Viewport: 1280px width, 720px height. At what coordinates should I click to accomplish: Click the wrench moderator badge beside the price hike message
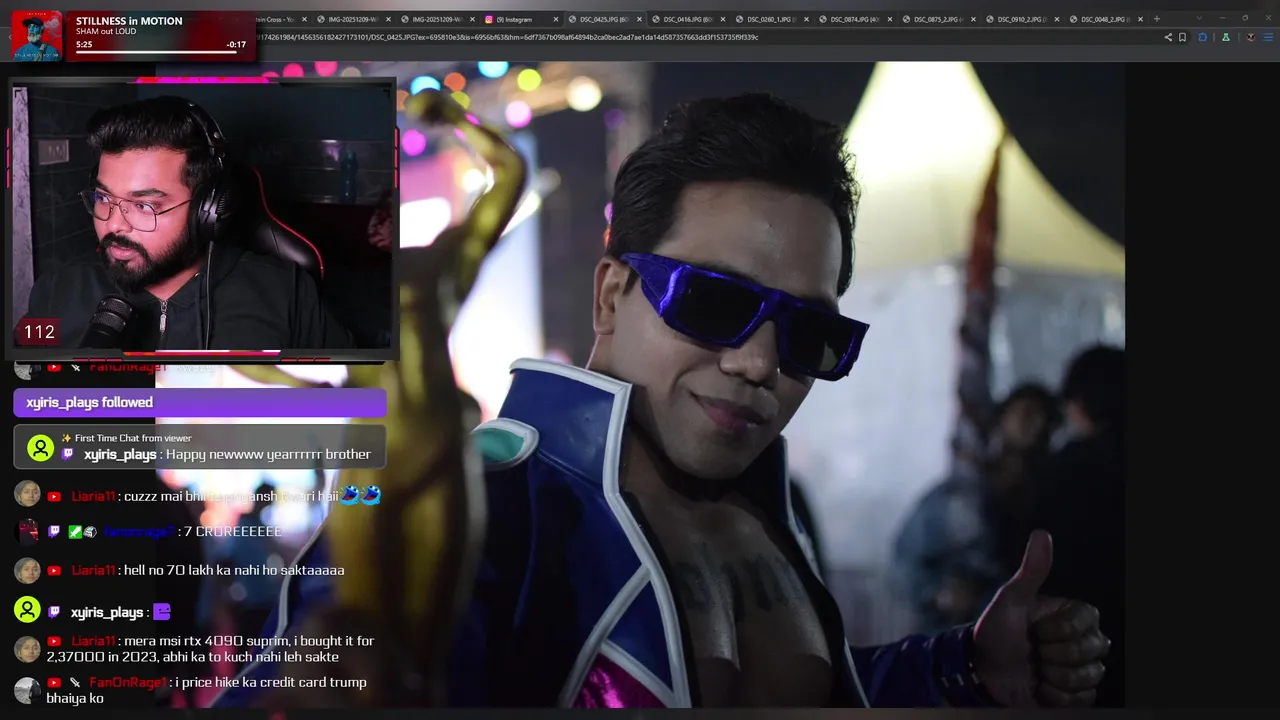click(x=75, y=682)
